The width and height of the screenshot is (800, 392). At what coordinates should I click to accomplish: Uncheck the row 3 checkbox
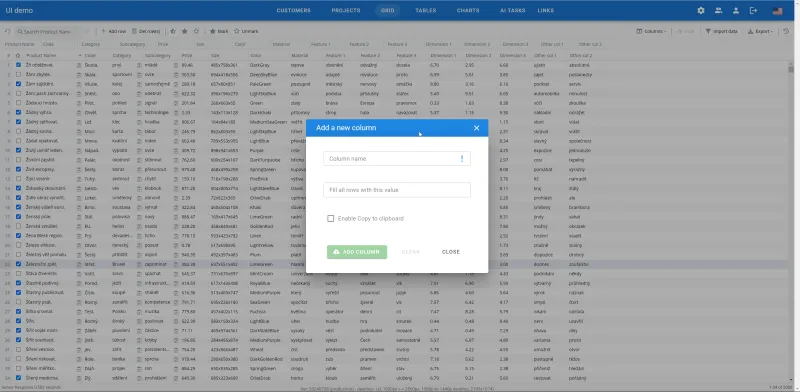18,84
